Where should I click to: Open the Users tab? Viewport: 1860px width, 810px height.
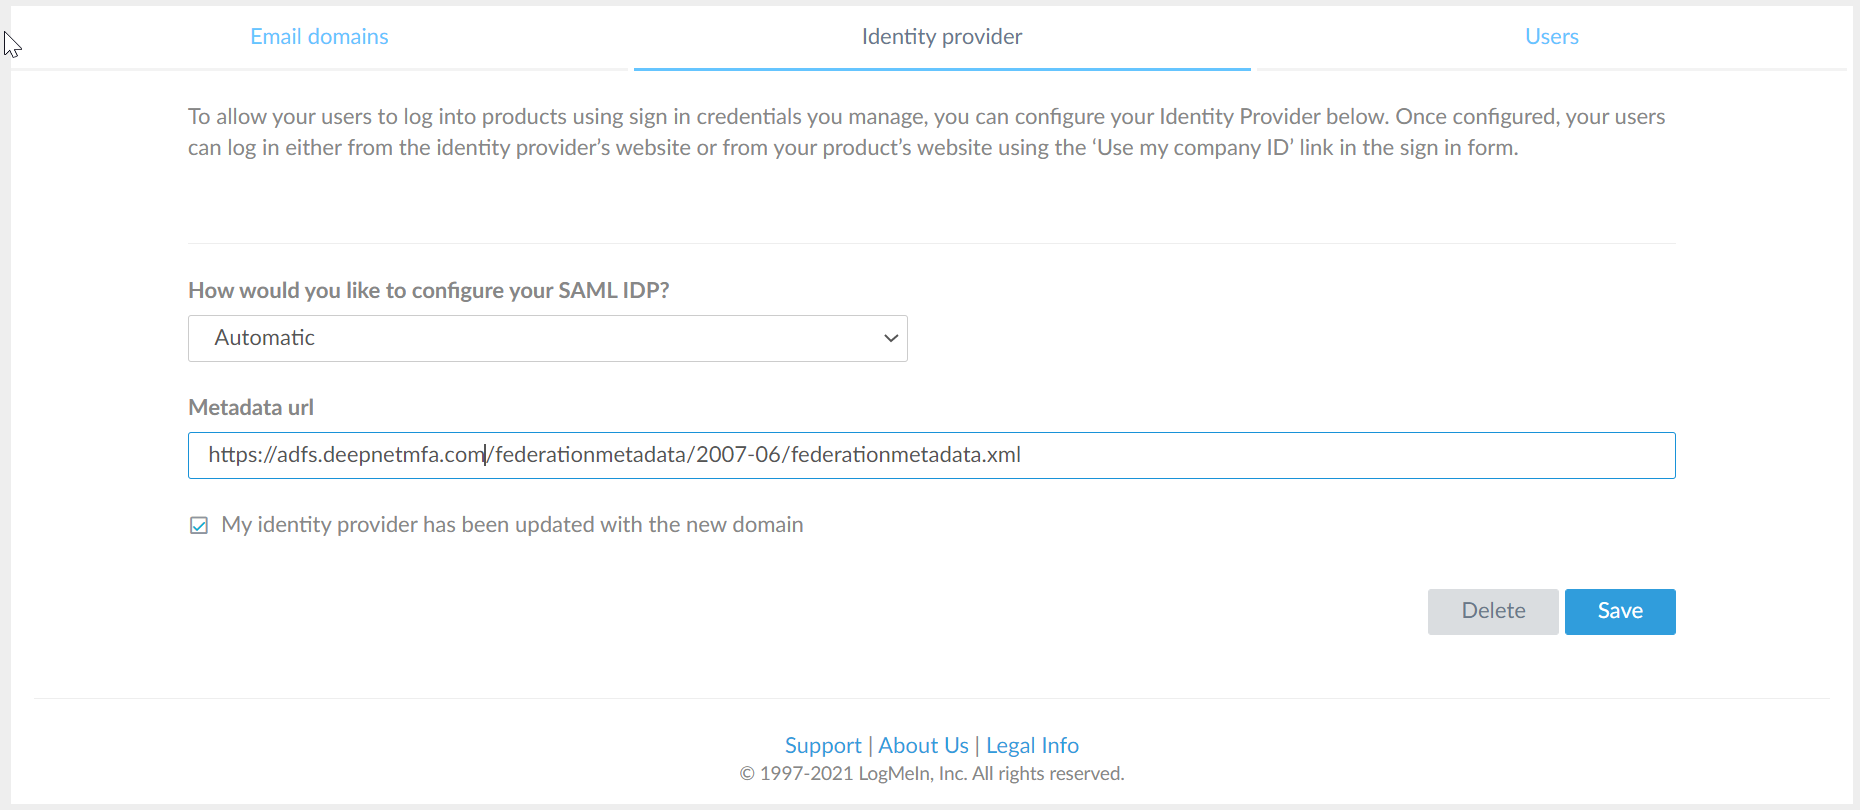[x=1551, y=37]
